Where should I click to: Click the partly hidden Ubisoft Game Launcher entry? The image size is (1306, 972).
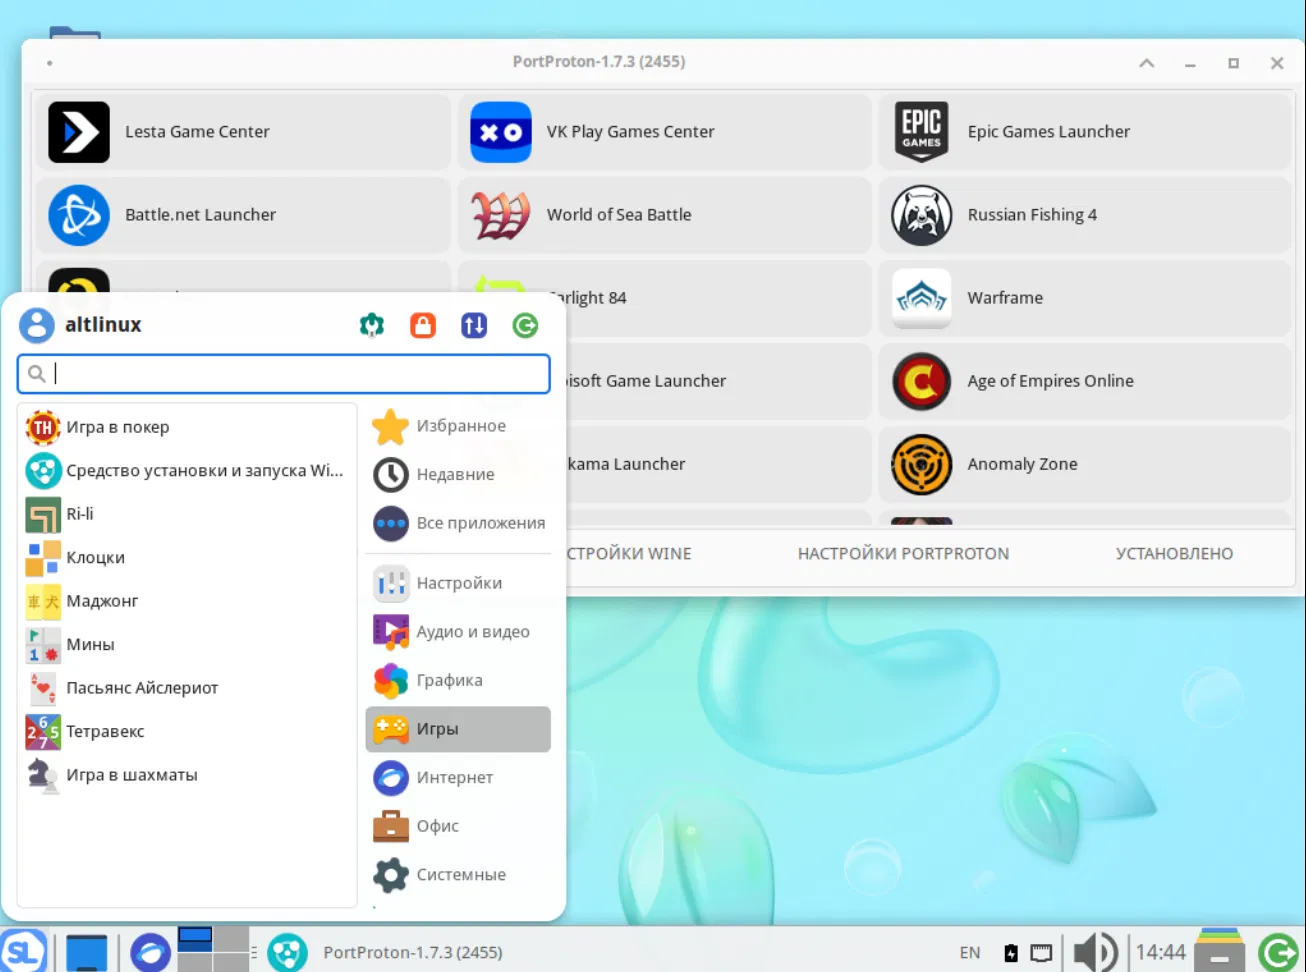coord(718,381)
